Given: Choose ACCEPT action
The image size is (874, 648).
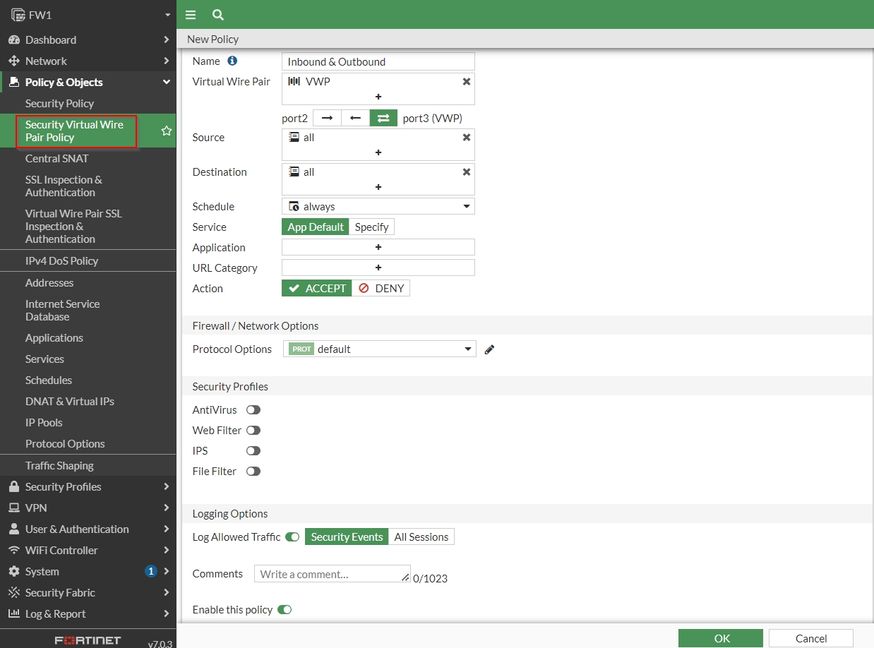Looking at the screenshot, I should [317, 288].
